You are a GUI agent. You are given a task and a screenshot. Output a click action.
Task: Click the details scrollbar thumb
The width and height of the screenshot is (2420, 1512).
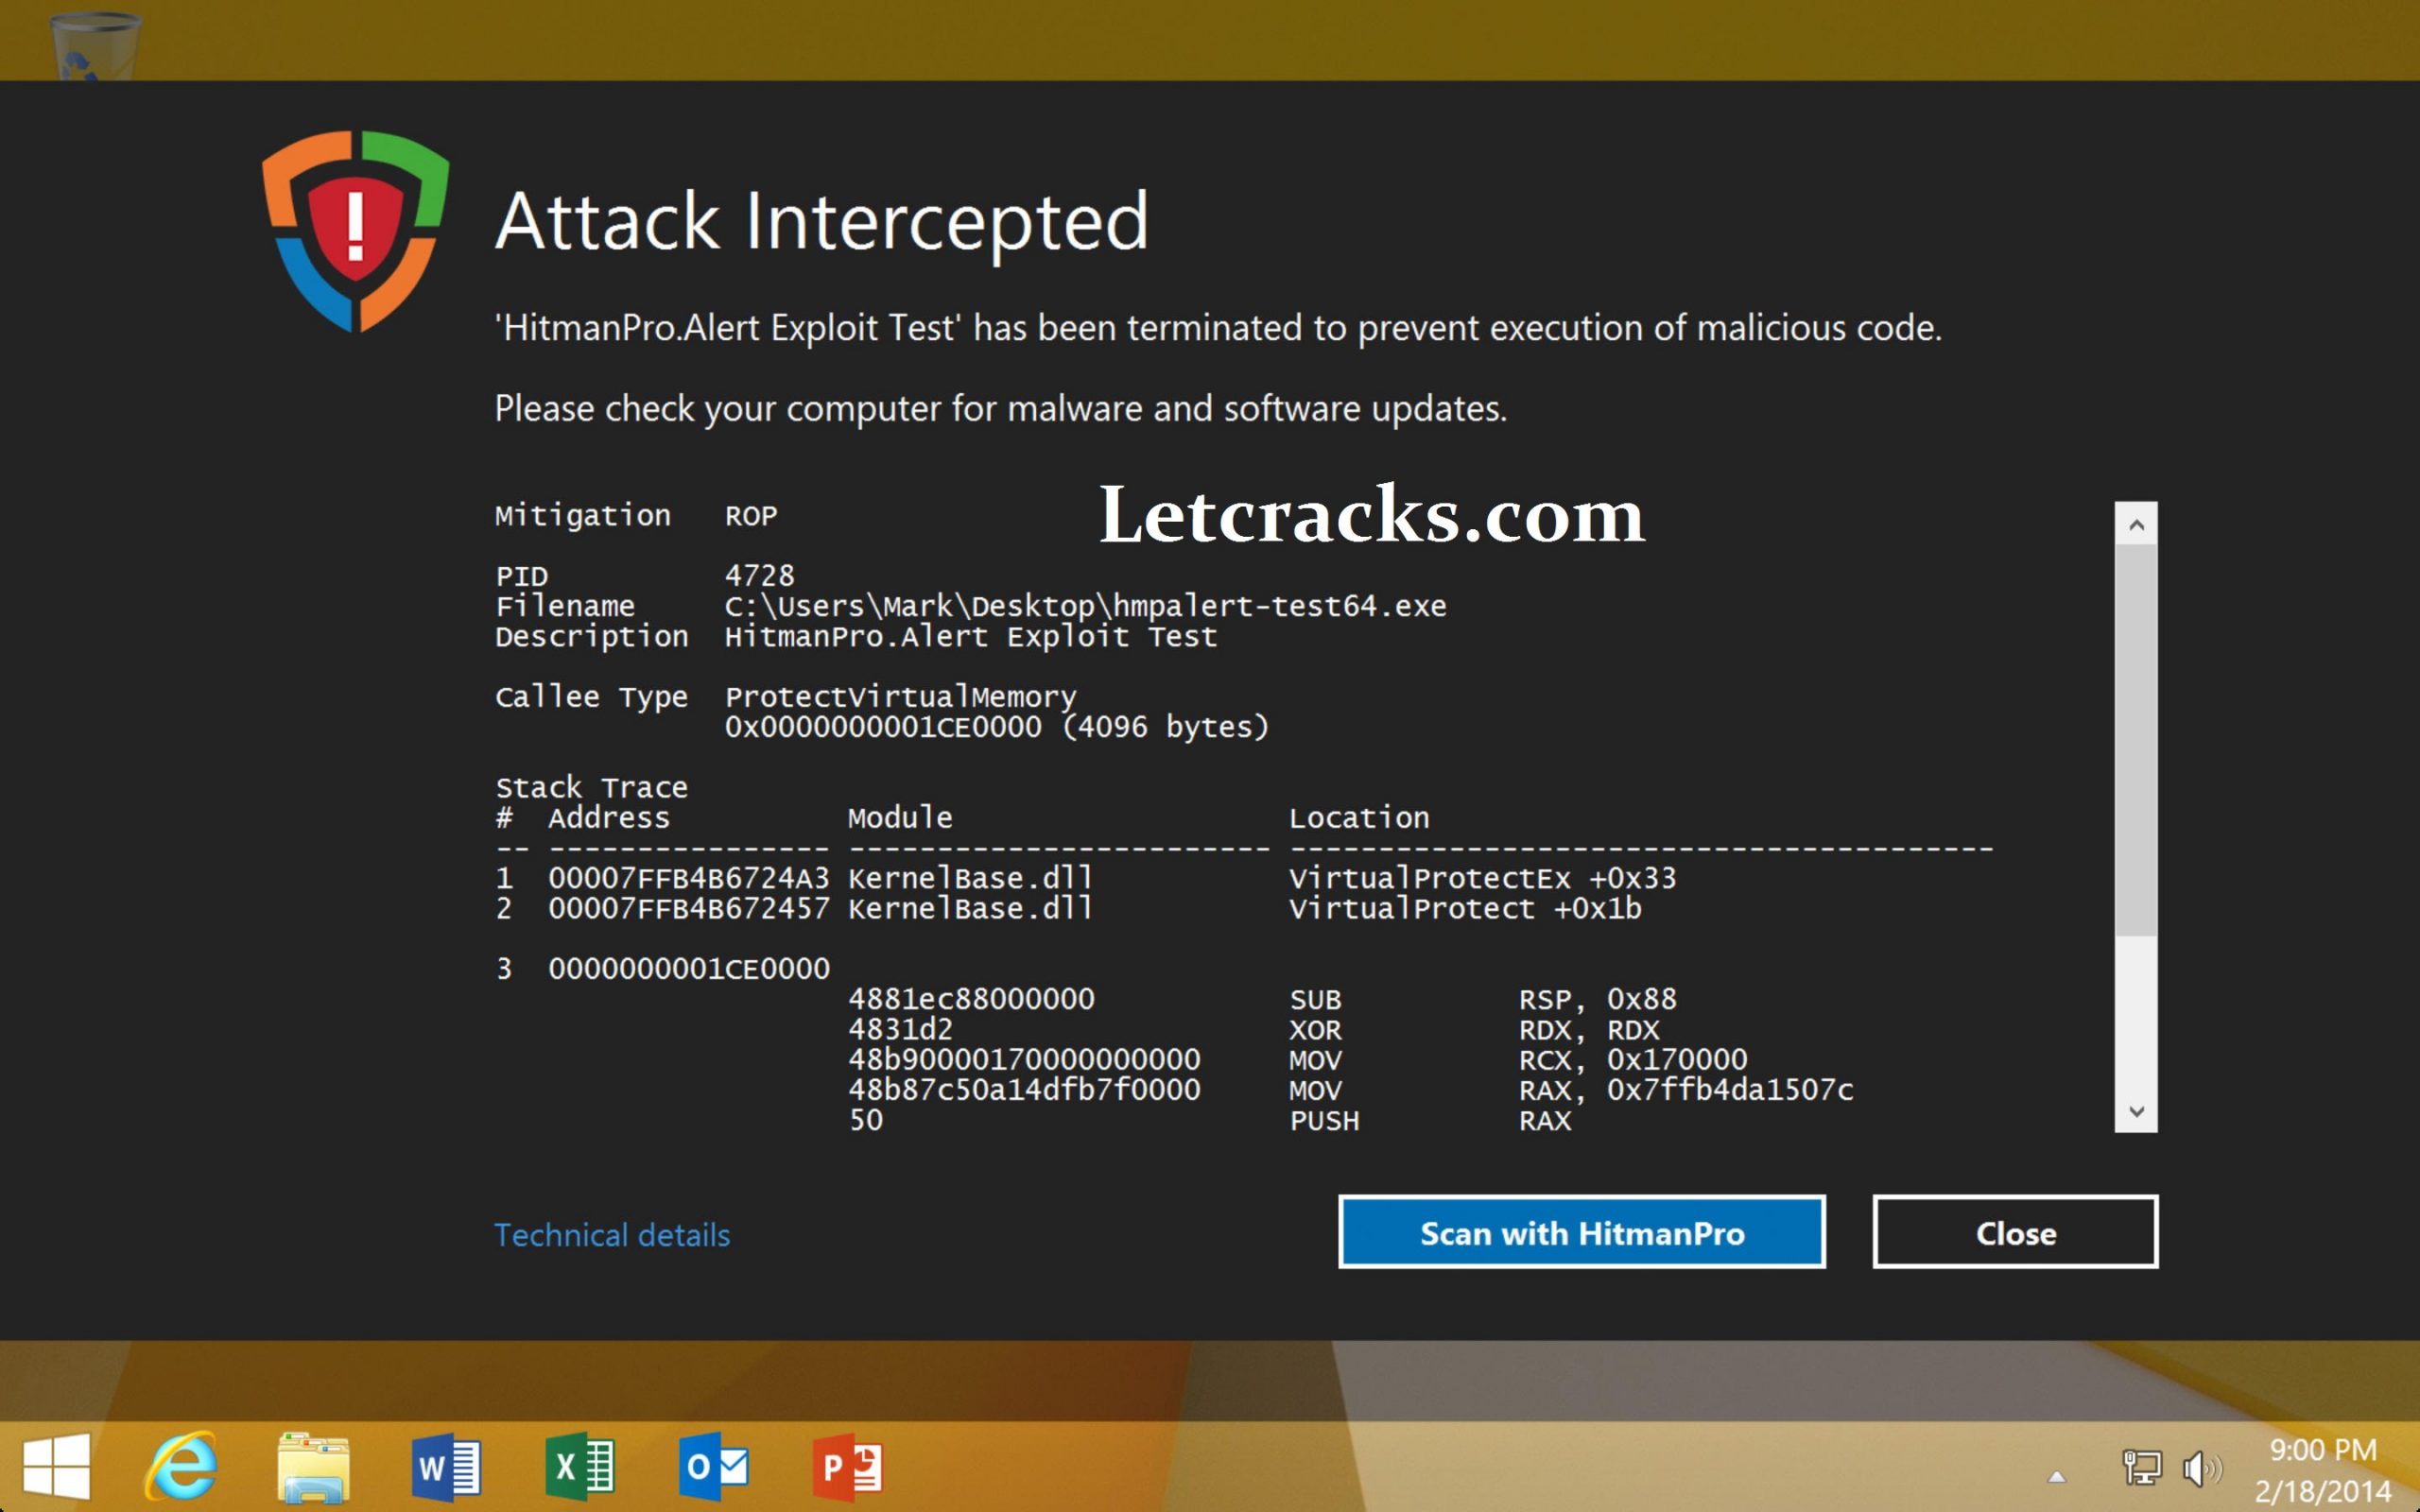tap(2136, 740)
